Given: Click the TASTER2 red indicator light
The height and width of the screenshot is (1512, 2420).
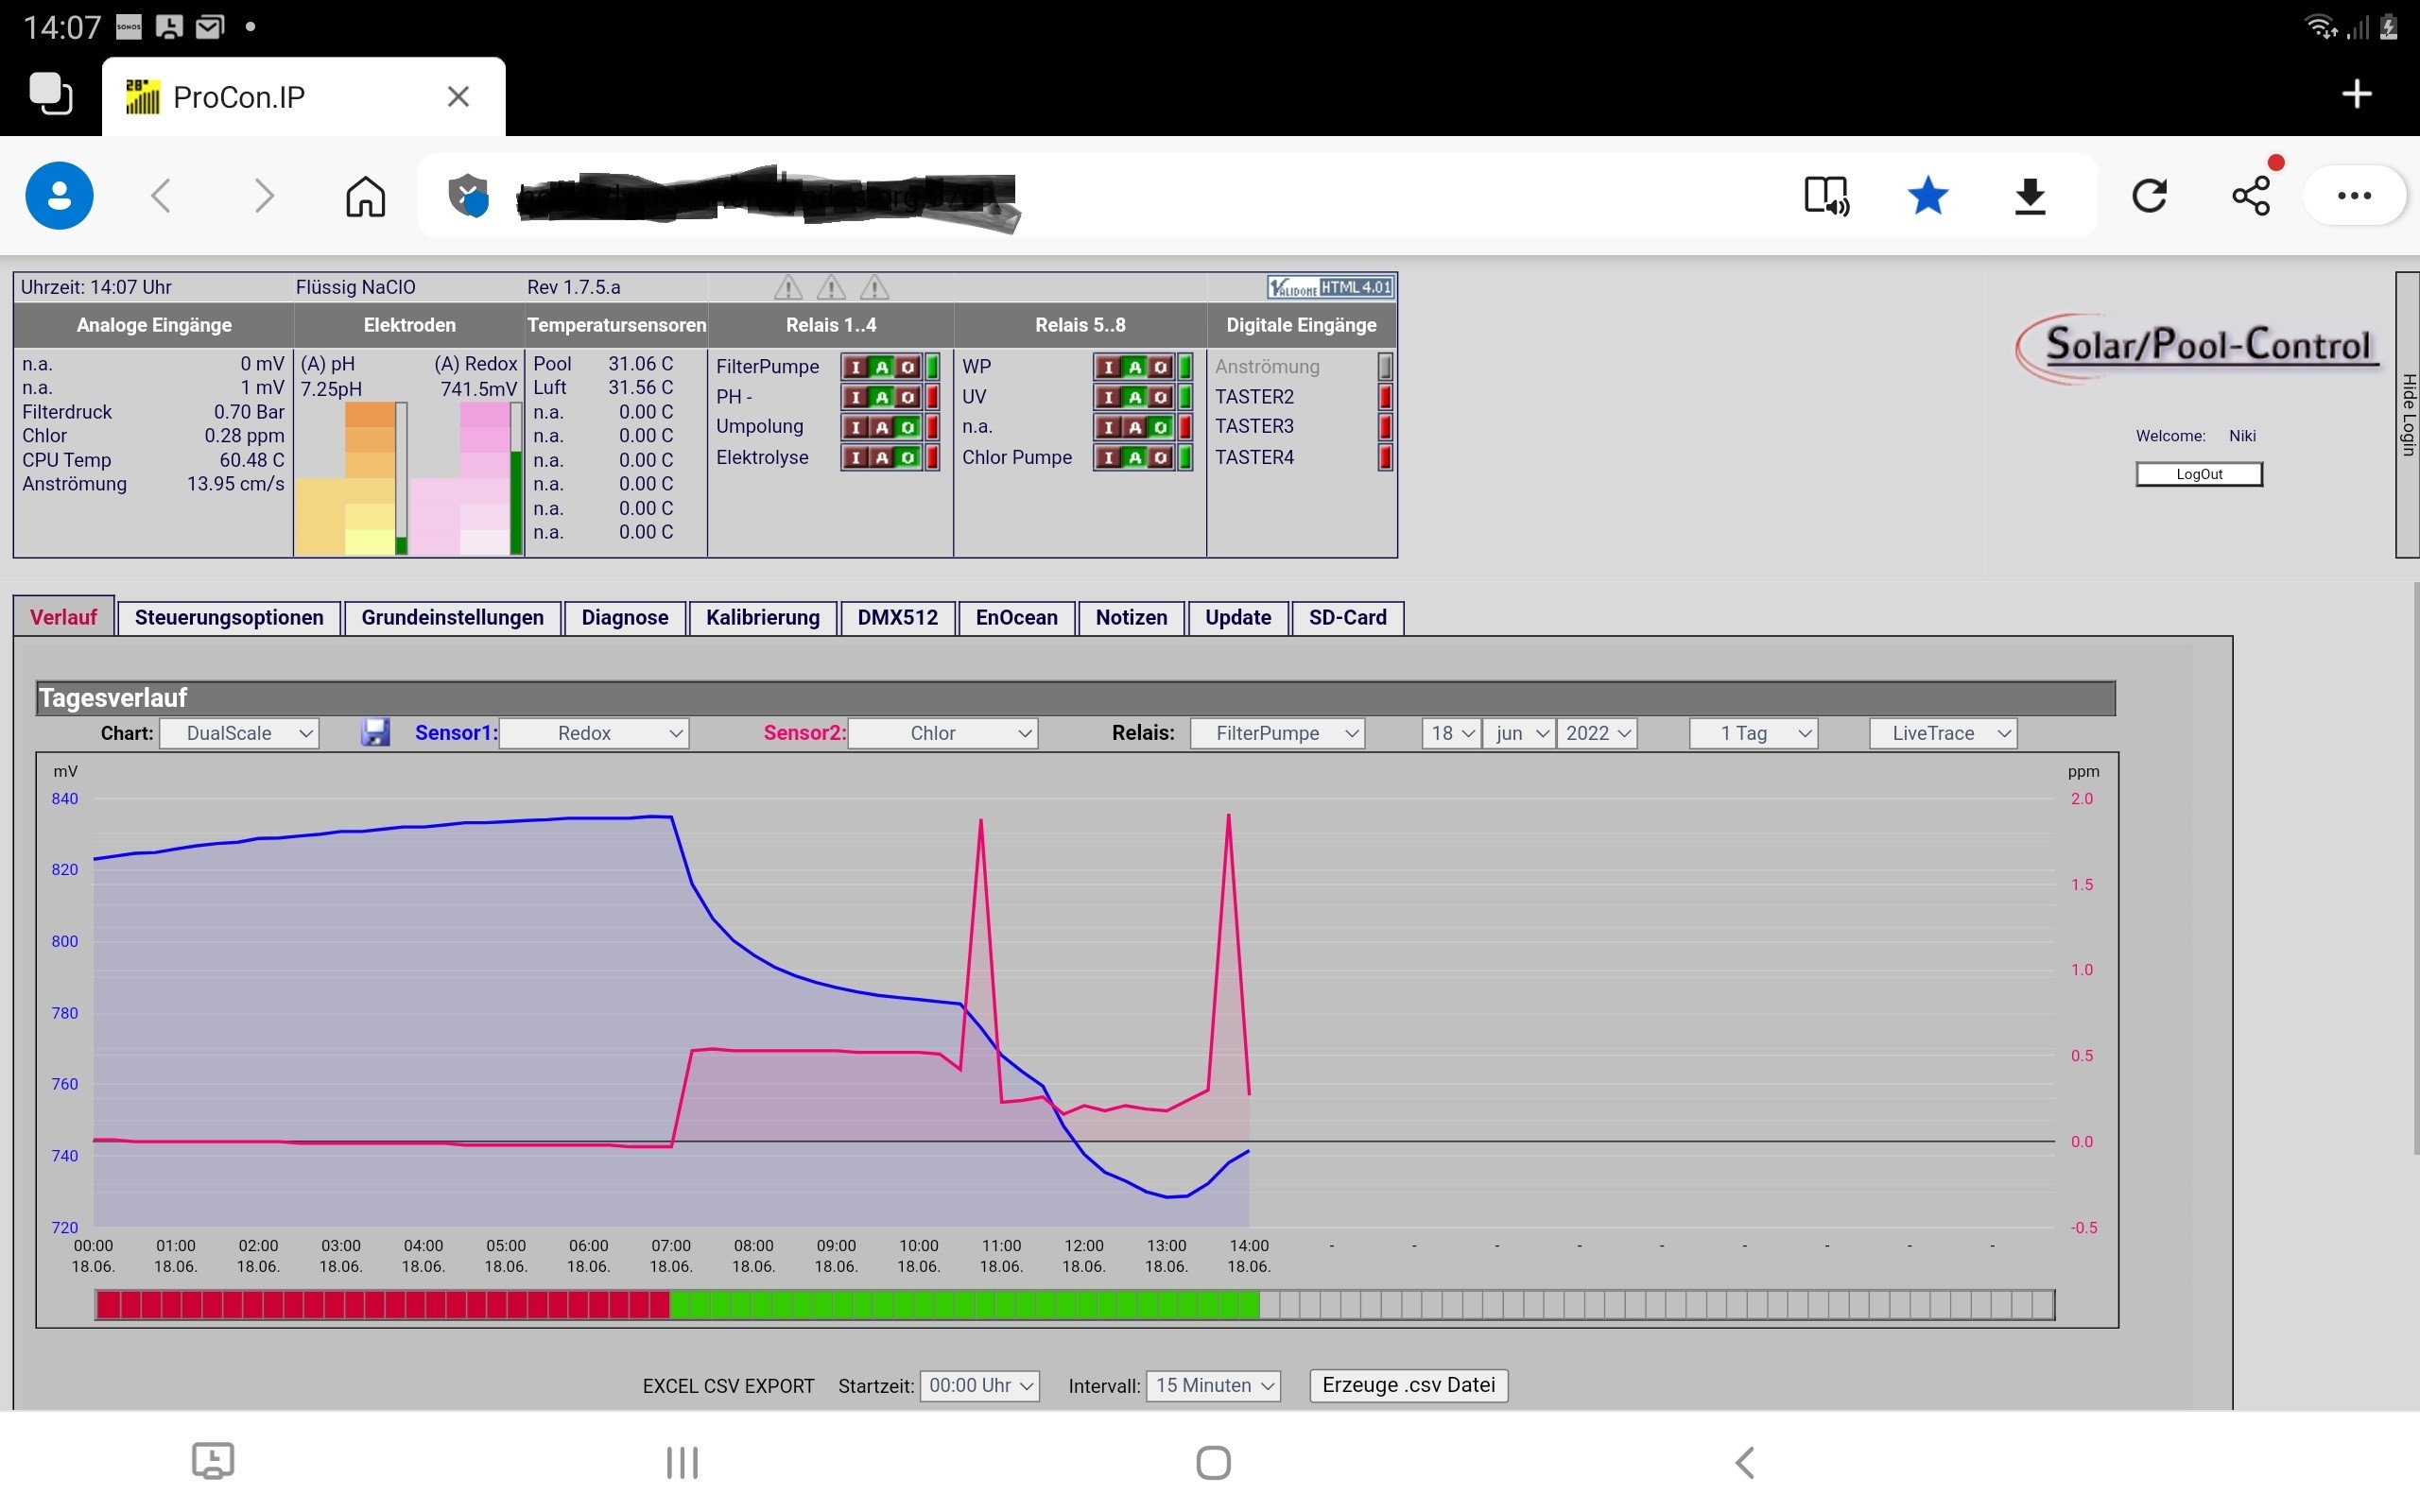Looking at the screenshot, I should (1385, 397).
